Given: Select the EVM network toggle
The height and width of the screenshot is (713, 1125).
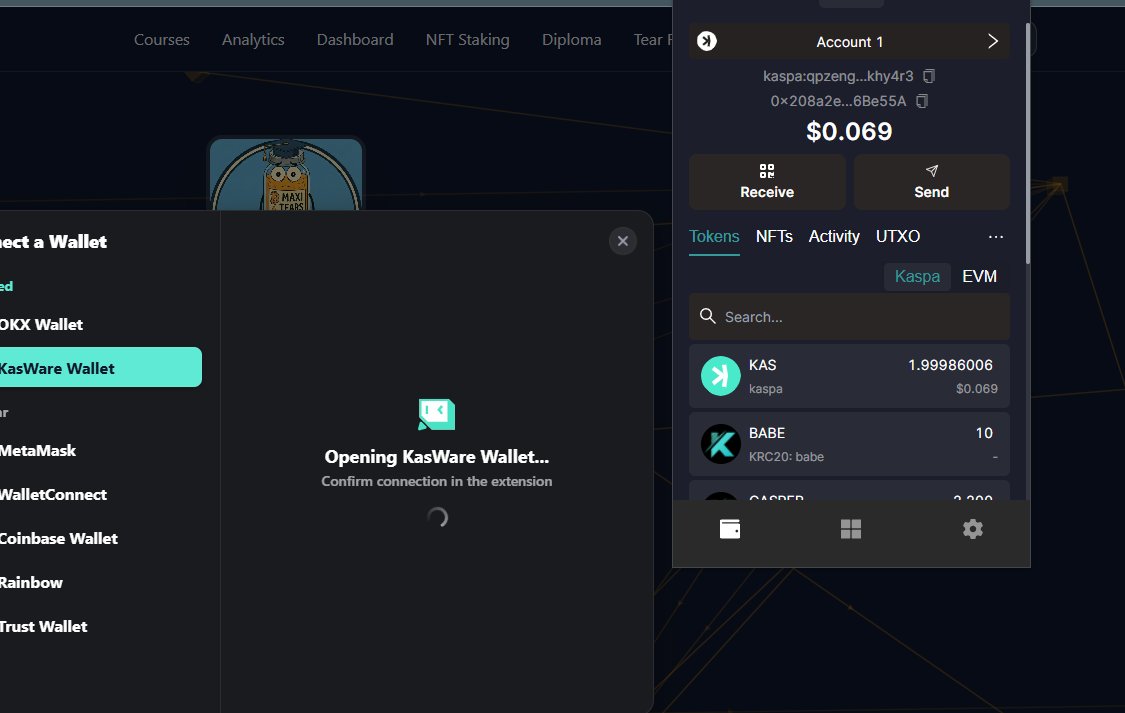Looking at the screenshot, I should click(x=979, y=276).
